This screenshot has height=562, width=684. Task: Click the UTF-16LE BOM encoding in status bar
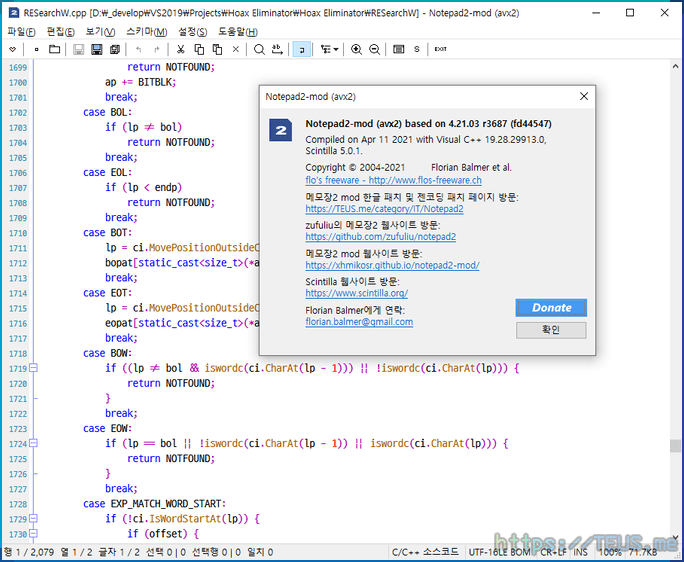(x=499, y=552)
